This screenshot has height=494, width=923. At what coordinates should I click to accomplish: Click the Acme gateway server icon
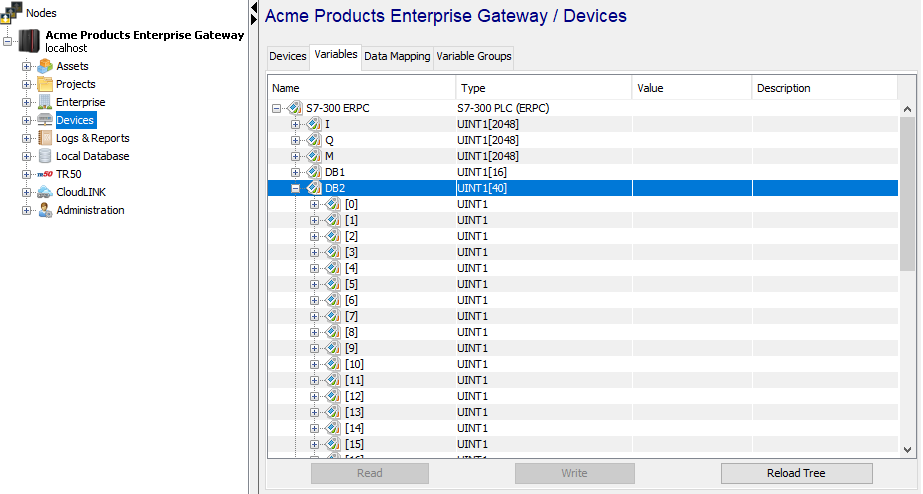click(x=29, y=41)
